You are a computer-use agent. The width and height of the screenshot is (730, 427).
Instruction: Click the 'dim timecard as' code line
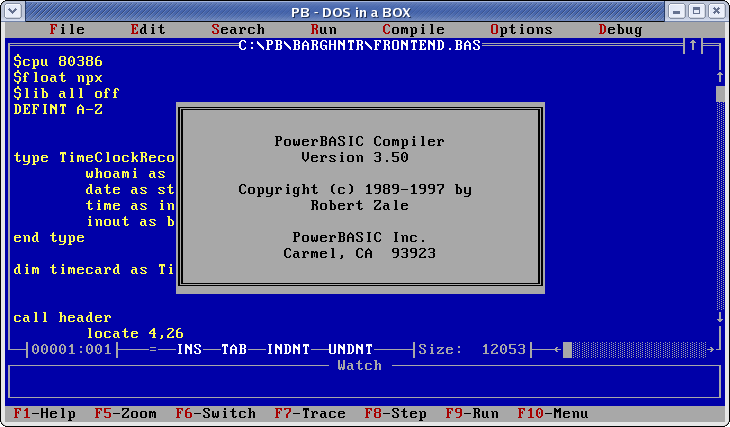click(94, 270)
